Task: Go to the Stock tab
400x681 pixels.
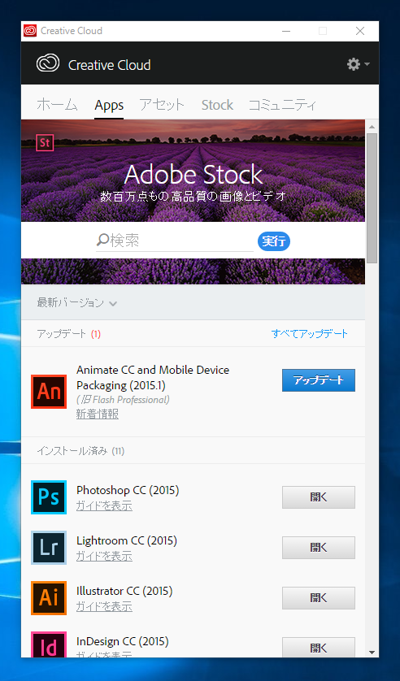Action: click(217, 105)
